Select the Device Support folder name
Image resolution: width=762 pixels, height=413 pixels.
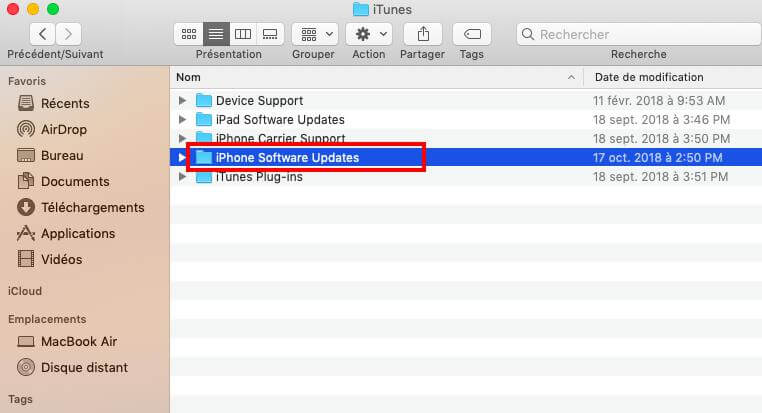pos(260,101)
